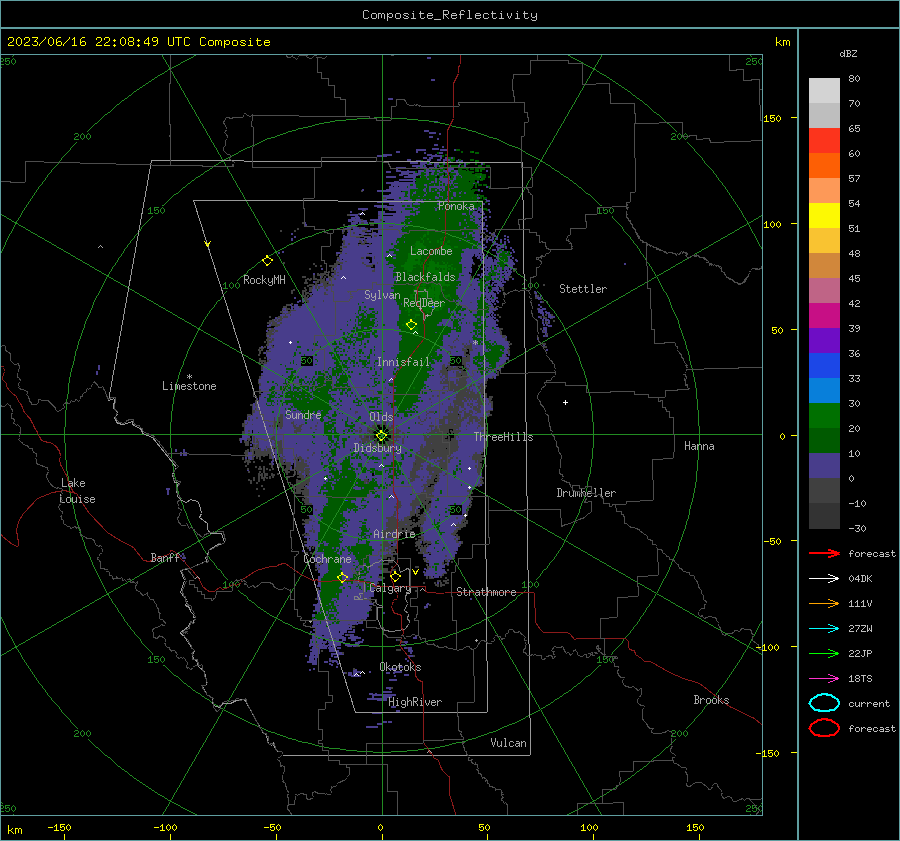Click the Sundre label
Screen dimensions: 900x841
303,414
